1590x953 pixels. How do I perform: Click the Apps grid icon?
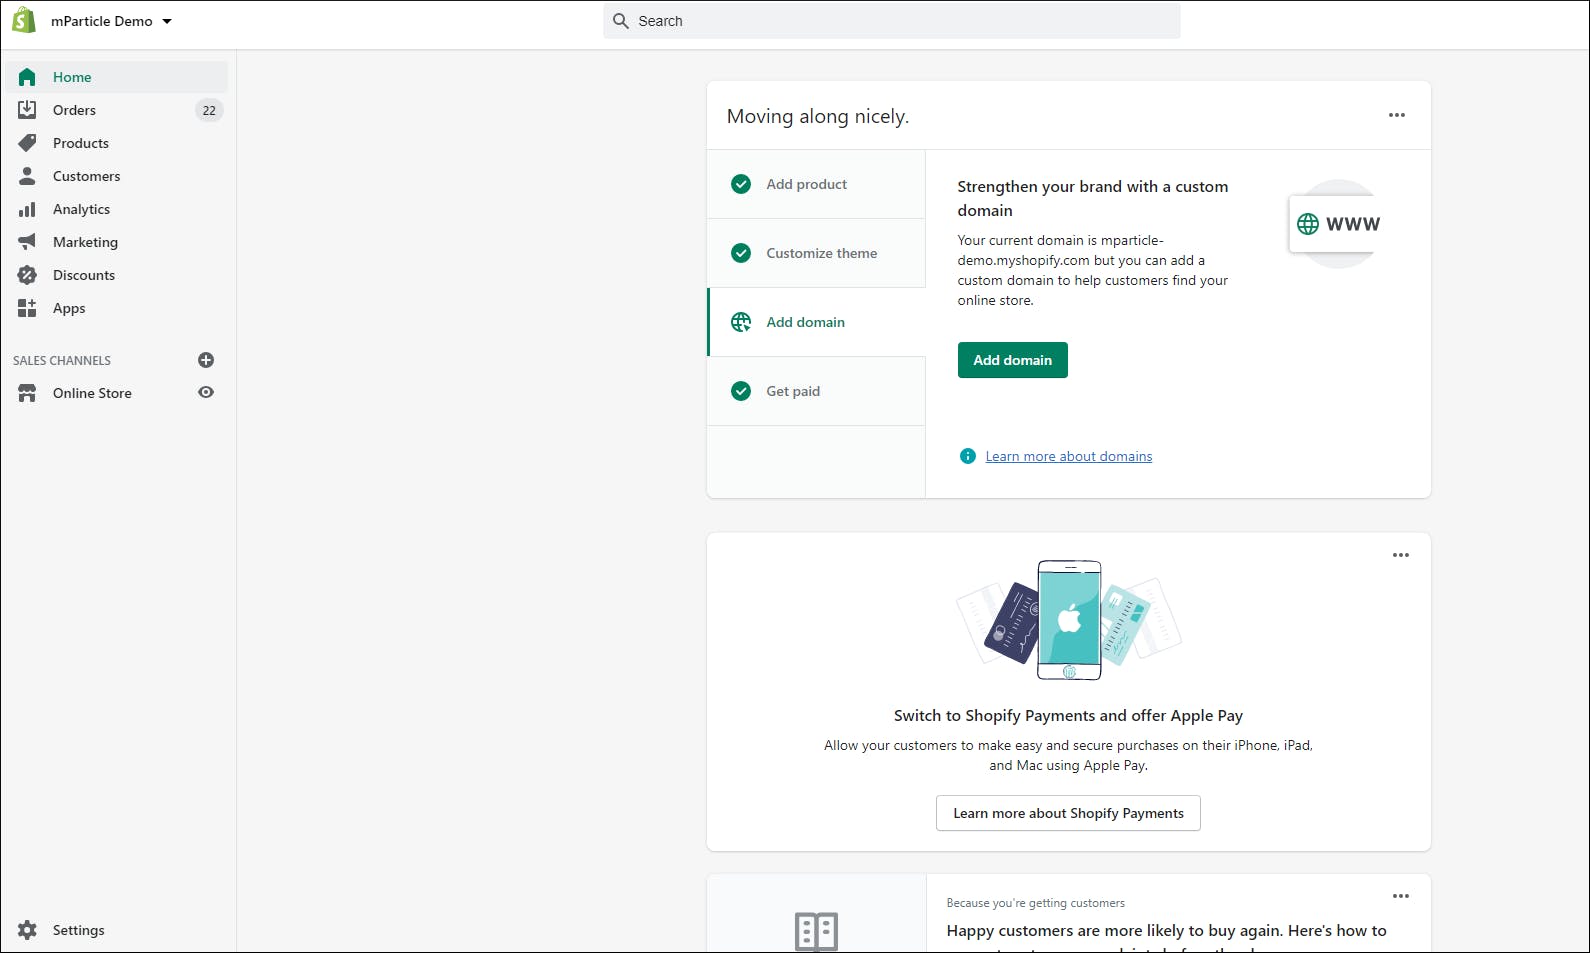point(27,308)
